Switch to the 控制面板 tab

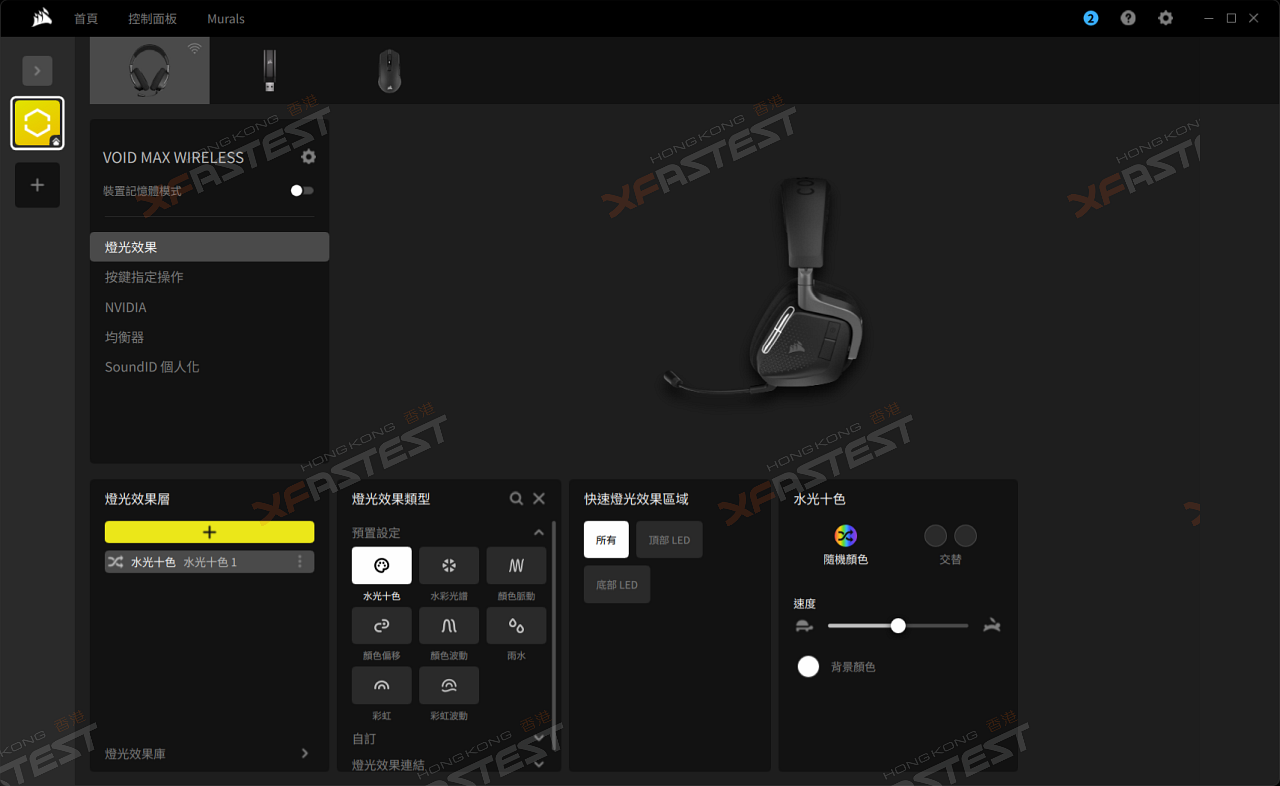(x=153, y=19)
